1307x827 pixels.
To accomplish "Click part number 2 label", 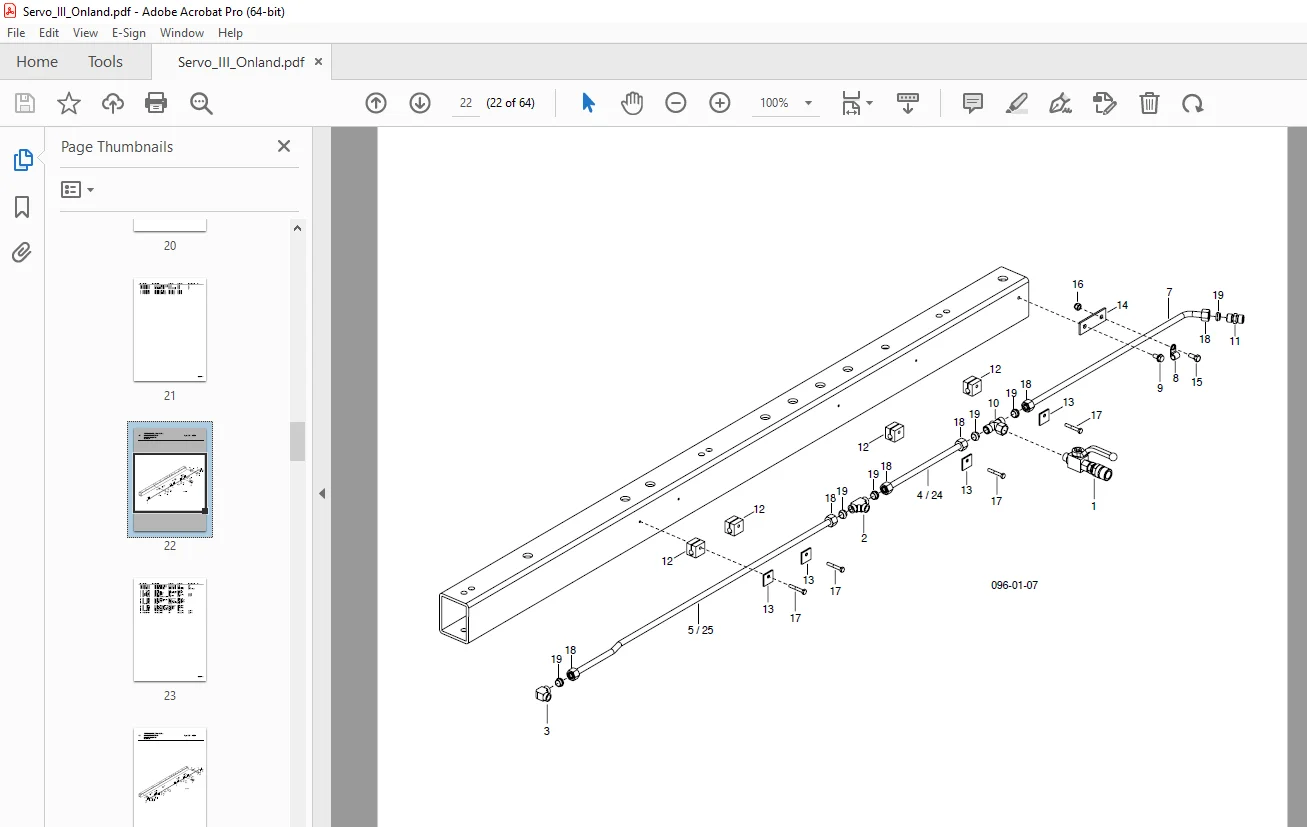I will click(x=864, y=538).
